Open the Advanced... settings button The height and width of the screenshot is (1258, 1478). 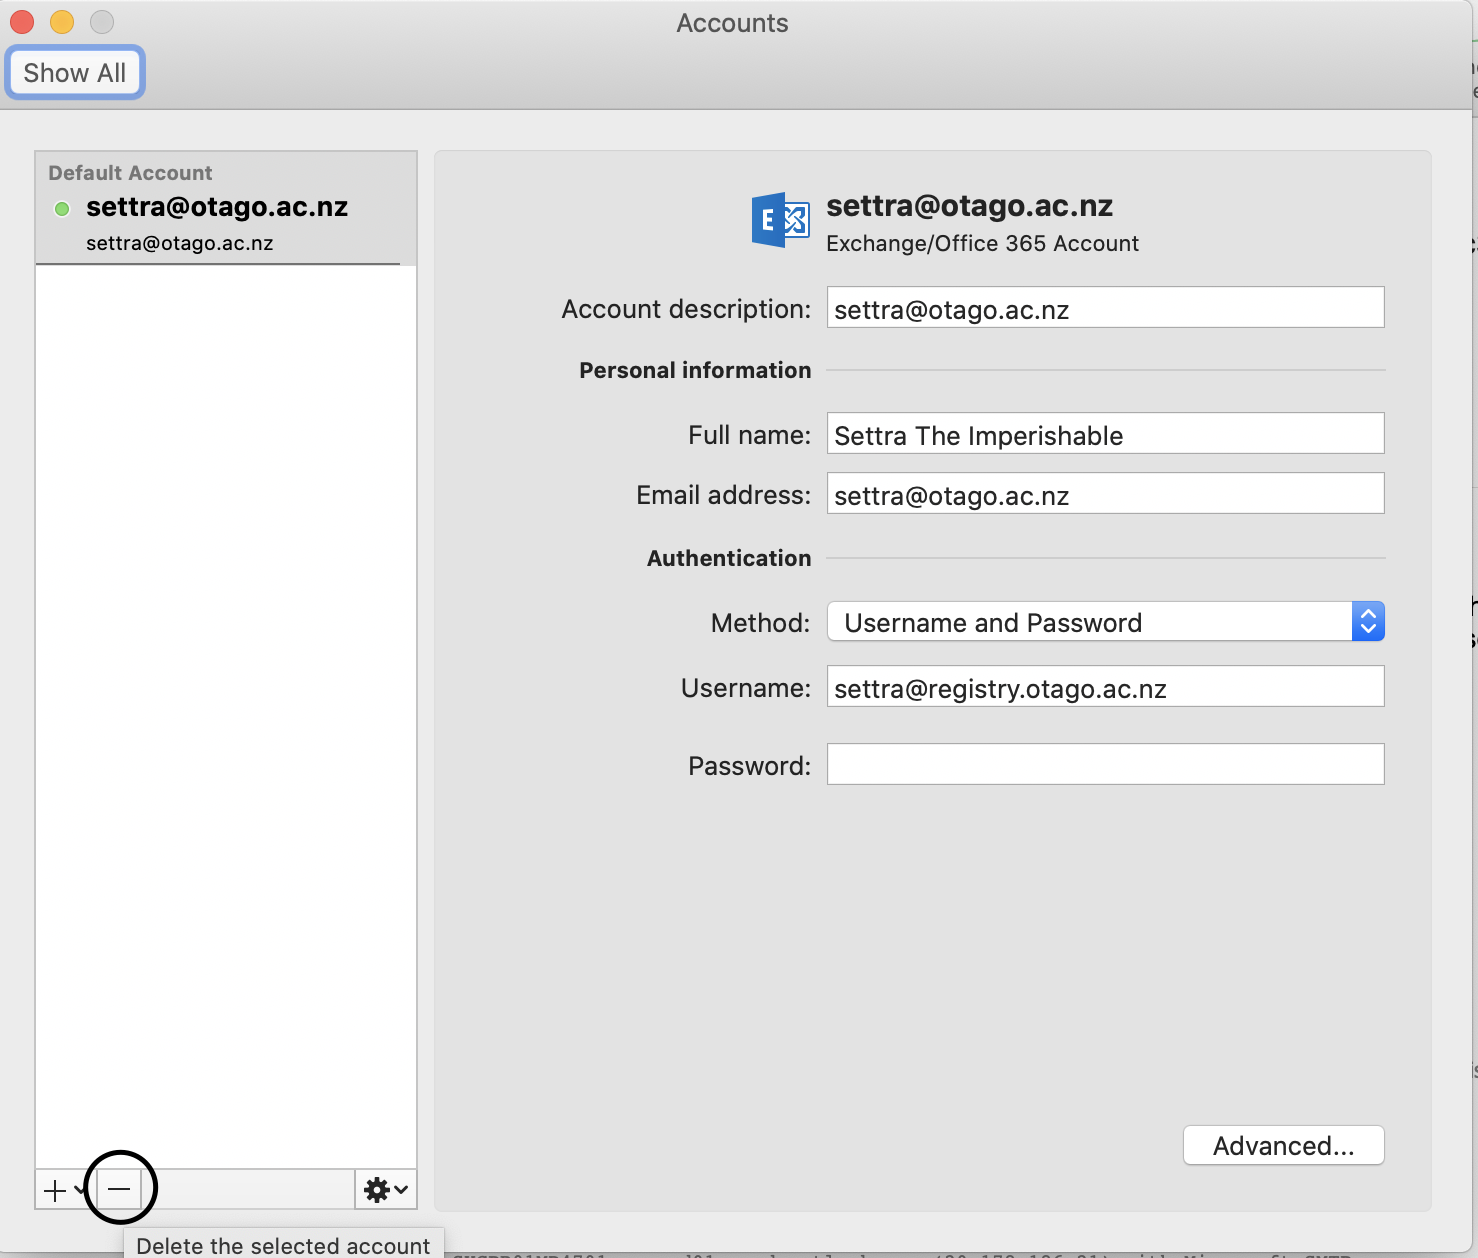tap(1283, 1146)
